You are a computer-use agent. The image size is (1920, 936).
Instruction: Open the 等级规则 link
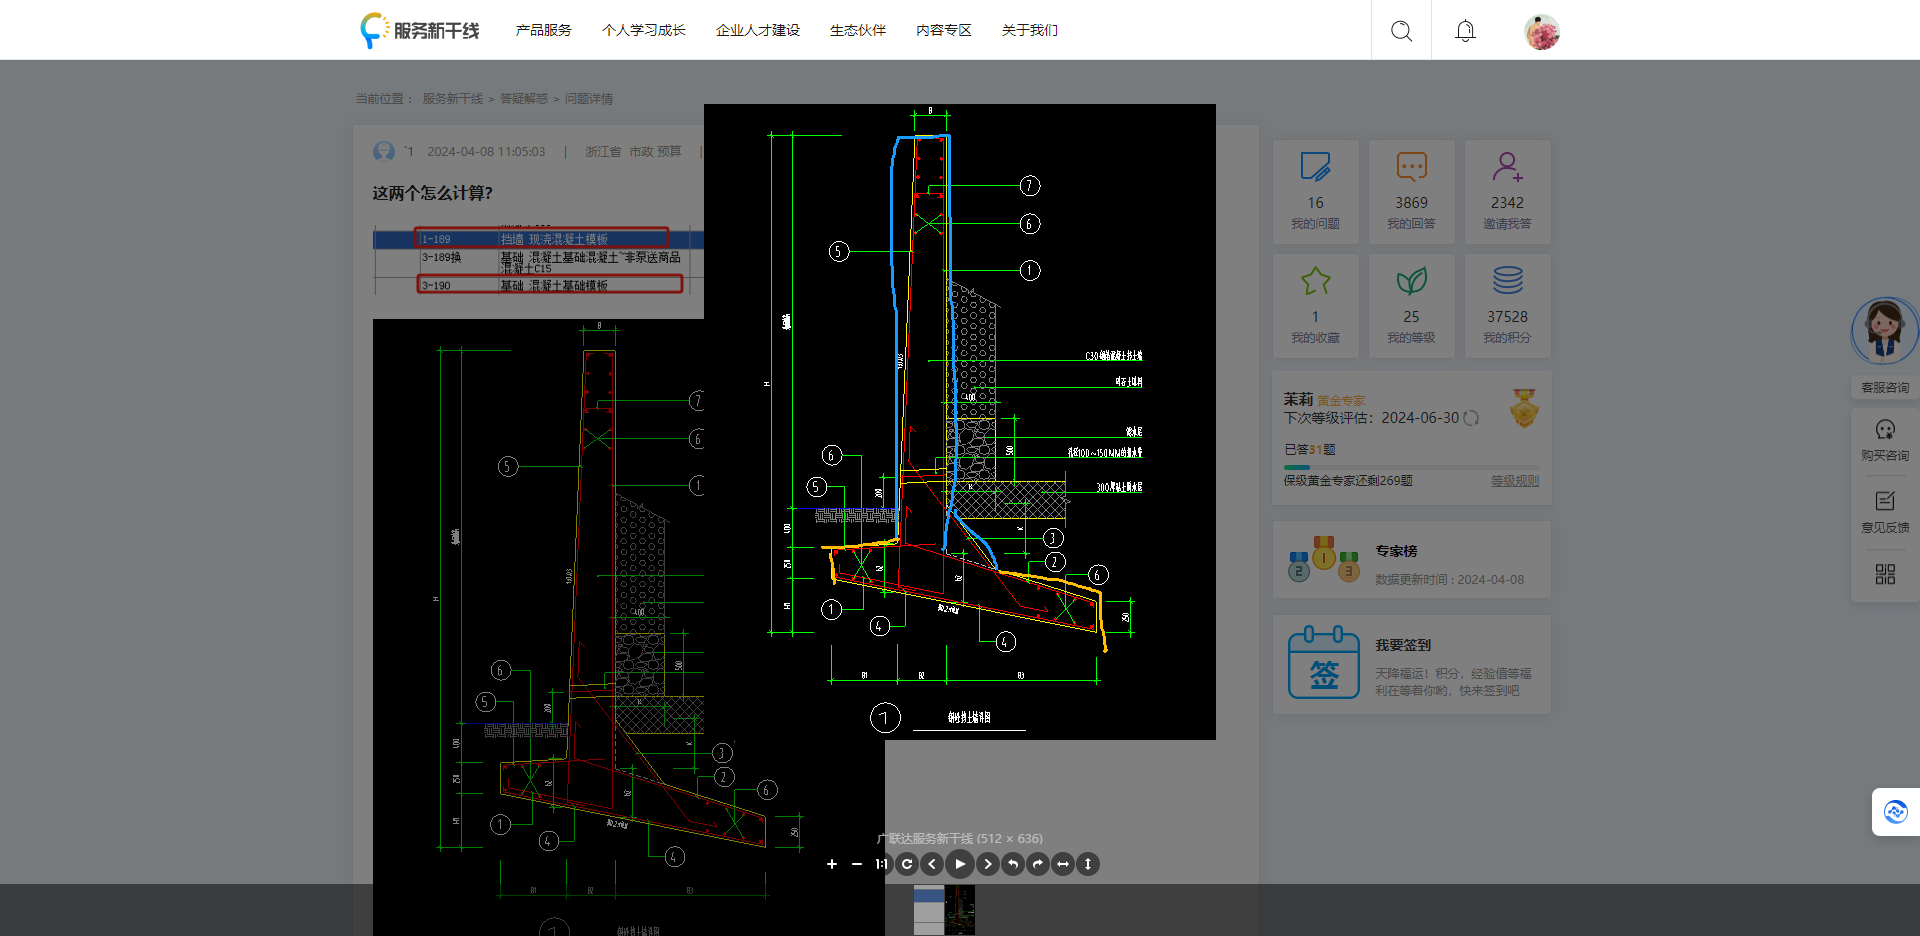(x=1515, y=481)
